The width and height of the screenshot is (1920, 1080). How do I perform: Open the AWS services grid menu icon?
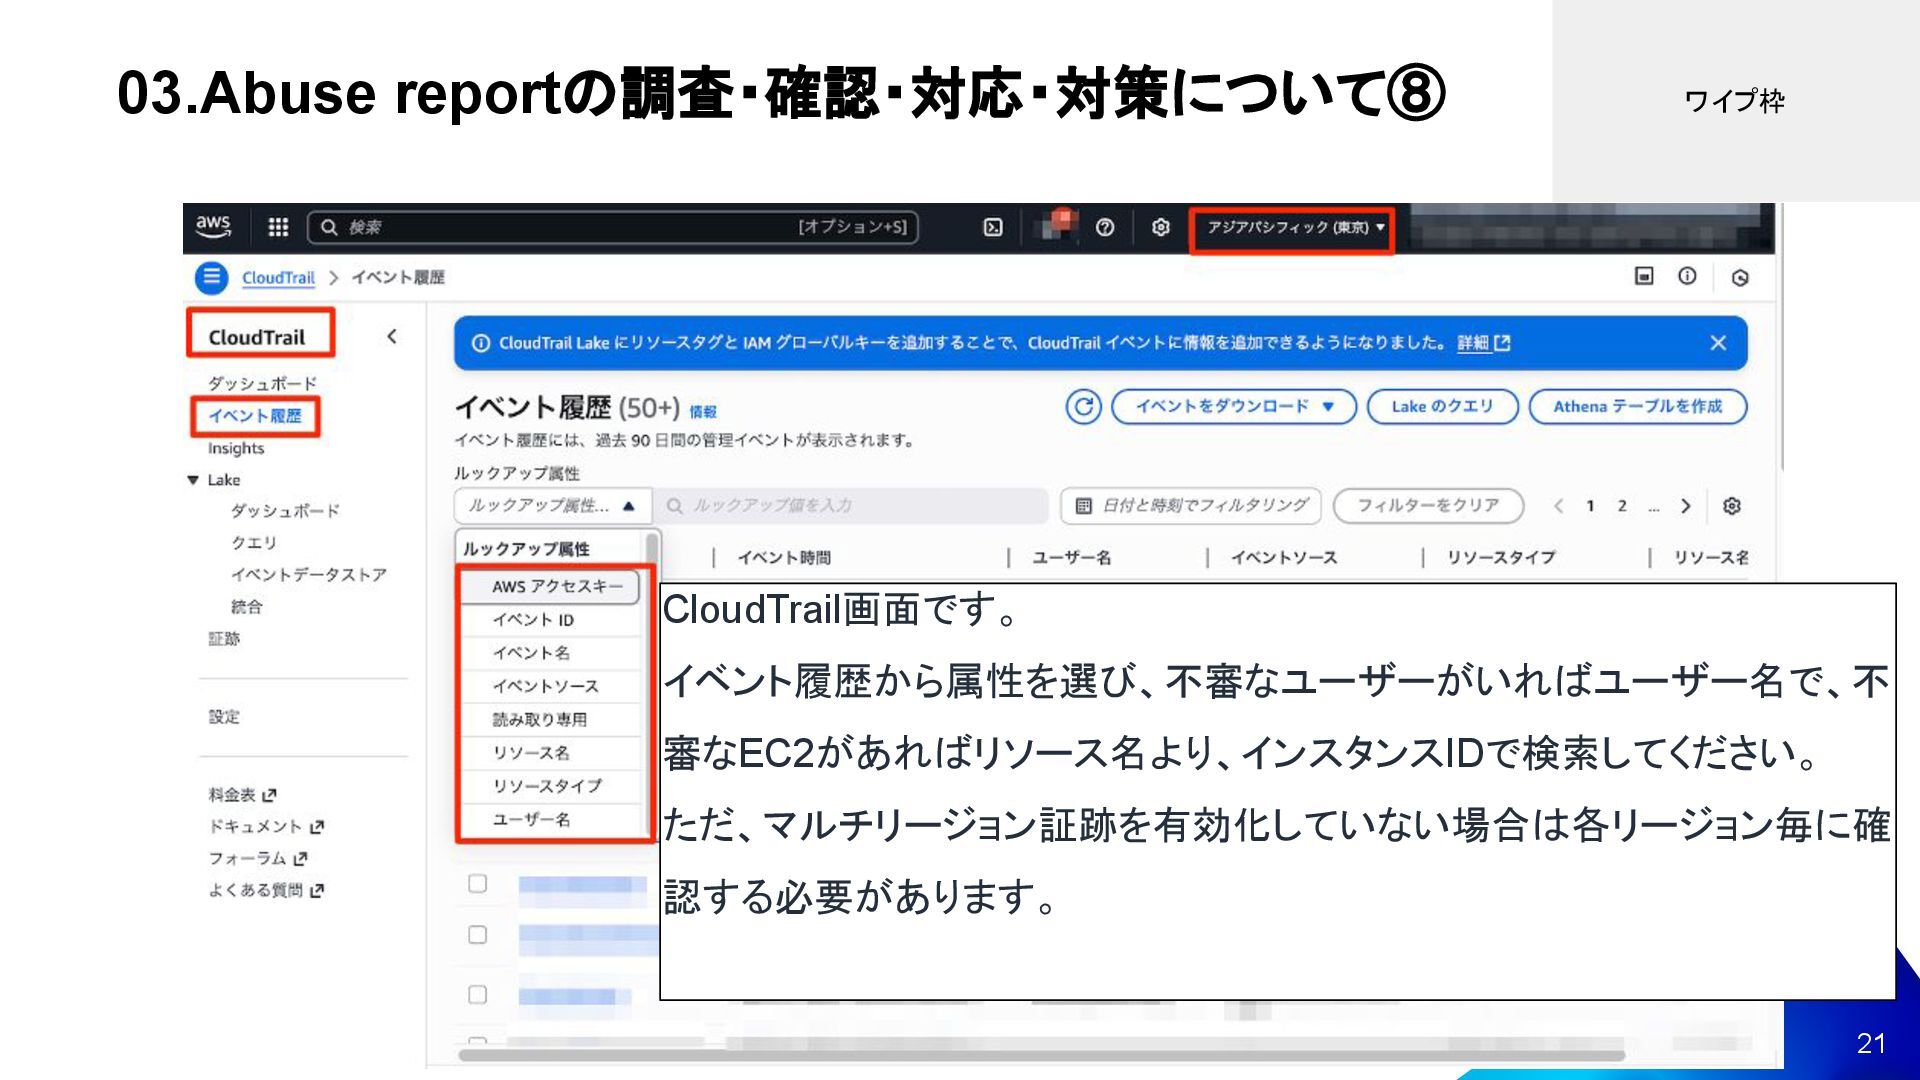[x=278, y=227]
